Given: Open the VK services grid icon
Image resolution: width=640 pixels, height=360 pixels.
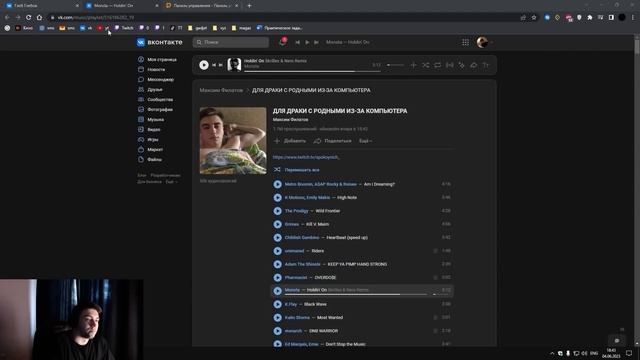Looking at the screenshot, I should click(465, 42).
